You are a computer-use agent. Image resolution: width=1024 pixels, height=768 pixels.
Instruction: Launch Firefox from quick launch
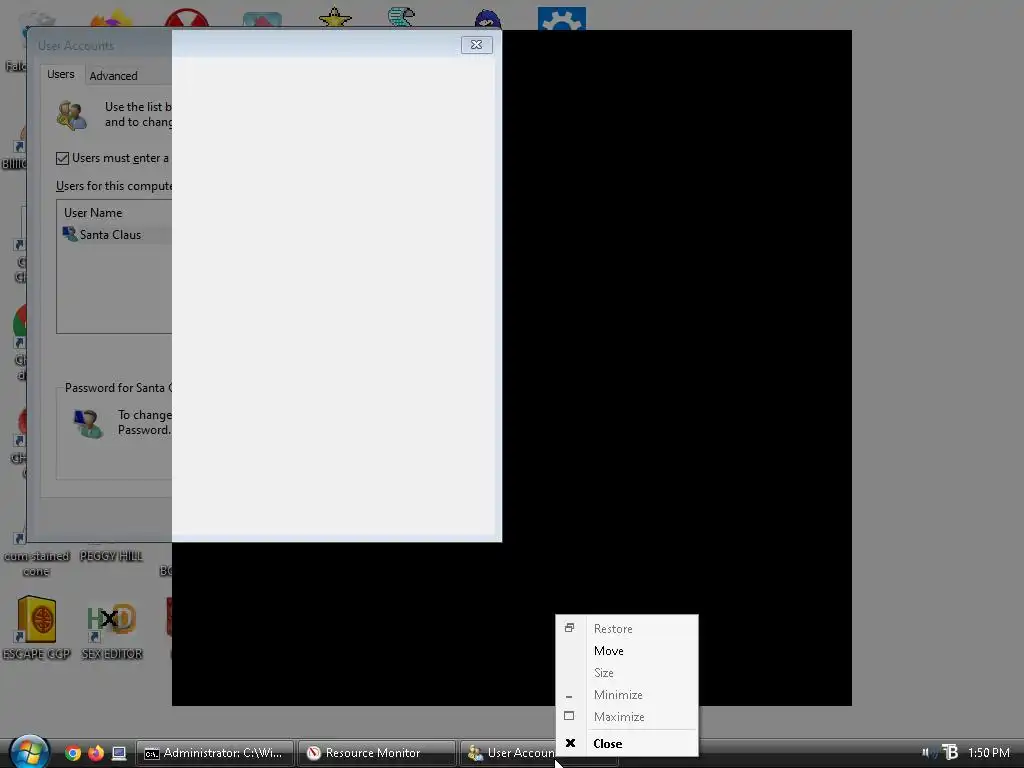95,753
